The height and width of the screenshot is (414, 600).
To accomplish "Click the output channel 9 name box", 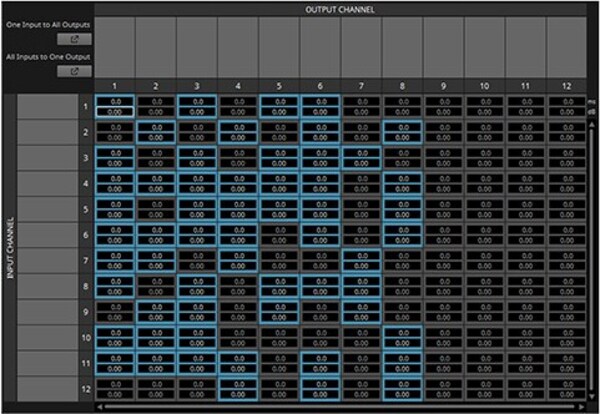I will [444, 45].
